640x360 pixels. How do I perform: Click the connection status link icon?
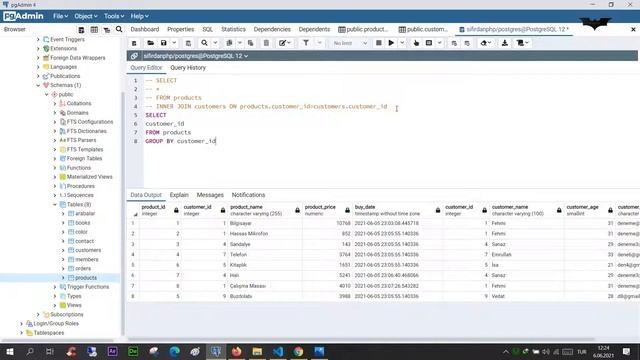(134, 56)
